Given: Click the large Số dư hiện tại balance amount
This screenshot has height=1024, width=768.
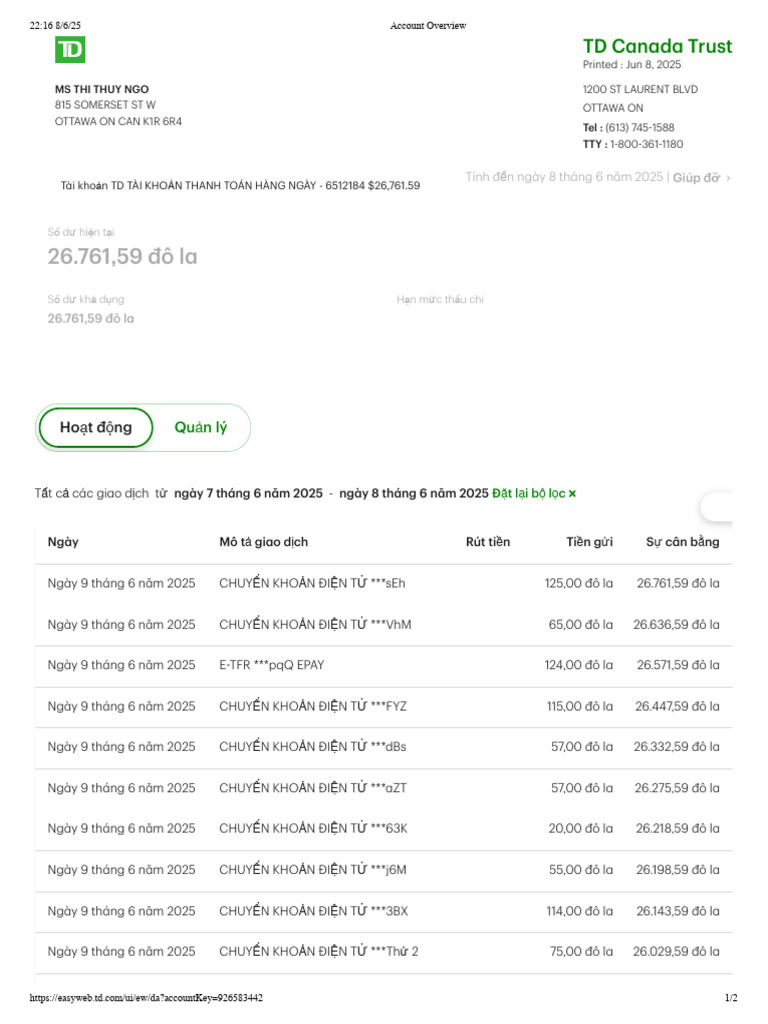Looking at the screenshot, I should 122,257.
